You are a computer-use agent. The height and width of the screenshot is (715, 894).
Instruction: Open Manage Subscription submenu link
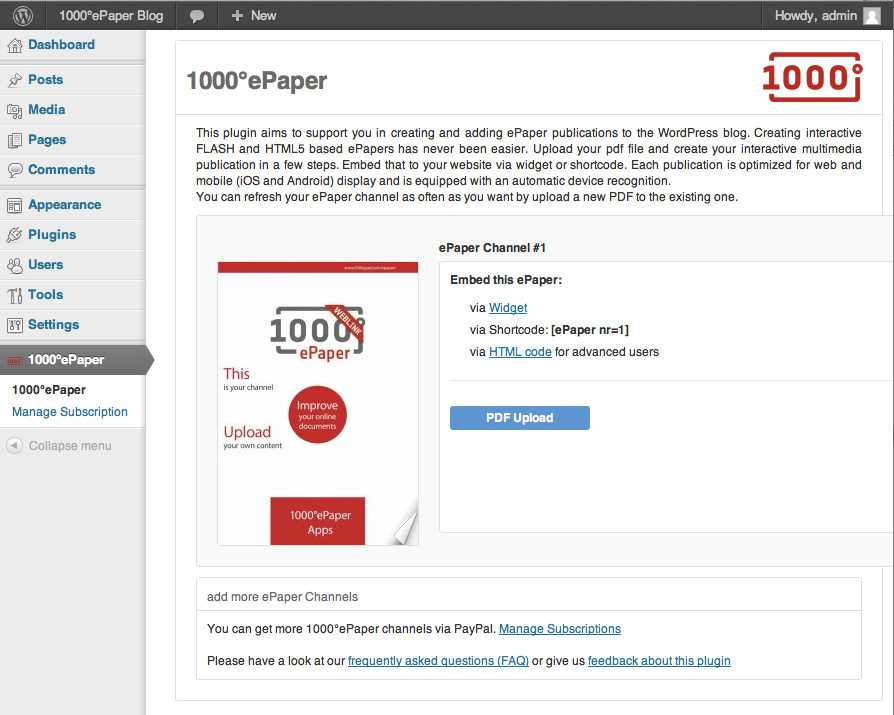tap(70, 412)
